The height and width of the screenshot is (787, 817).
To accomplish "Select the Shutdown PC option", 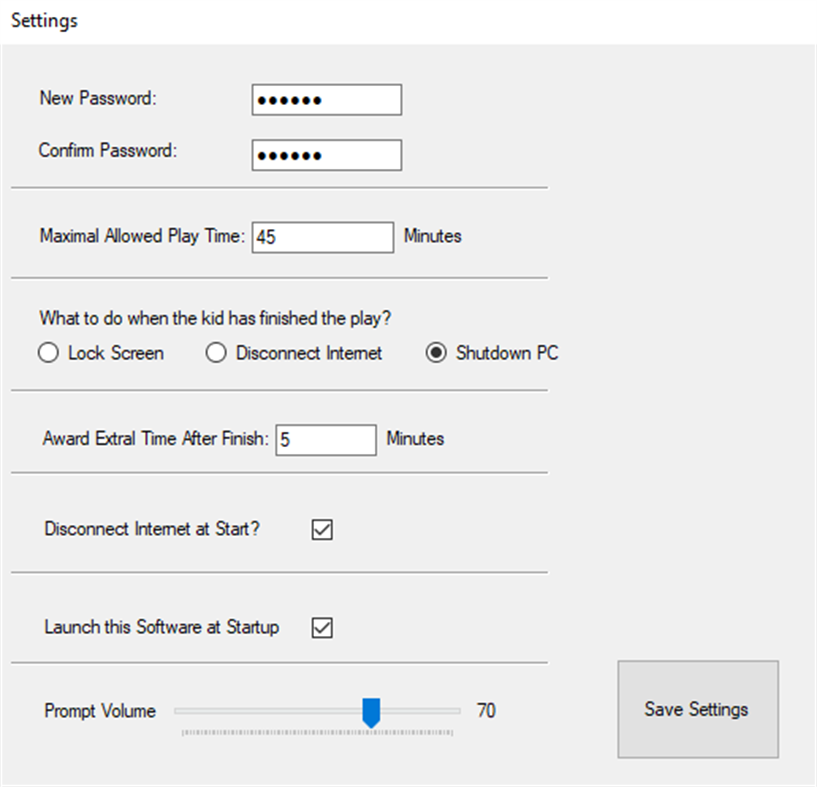I will 436,353.
